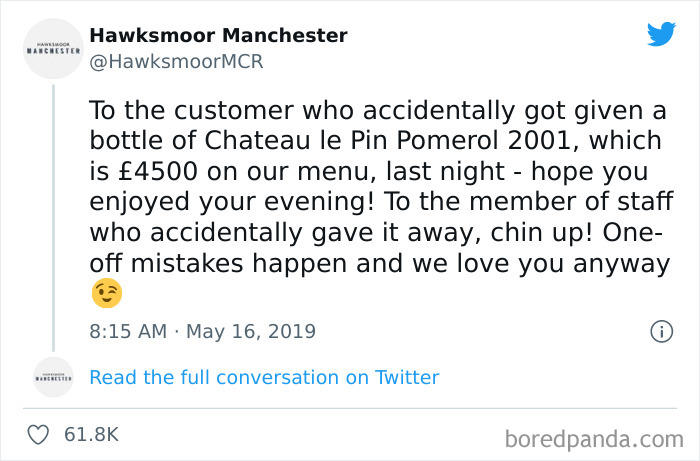Like the tweet with the heart icon
This screenshot has width=700, height=461.
click(39, 435)
